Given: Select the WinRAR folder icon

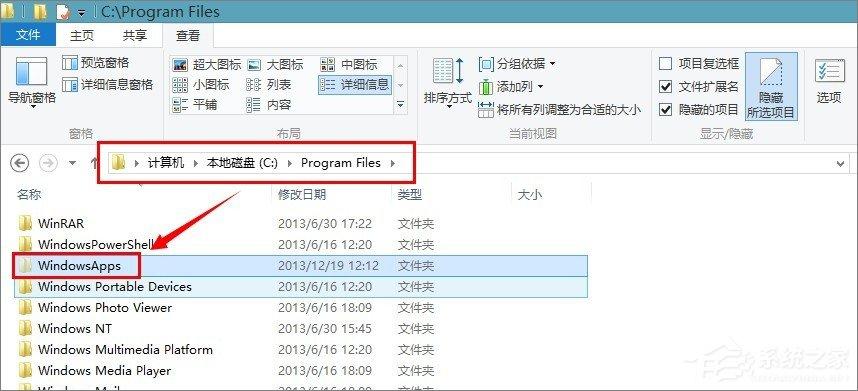Looking at the screenshot, I should coord(25,223).
